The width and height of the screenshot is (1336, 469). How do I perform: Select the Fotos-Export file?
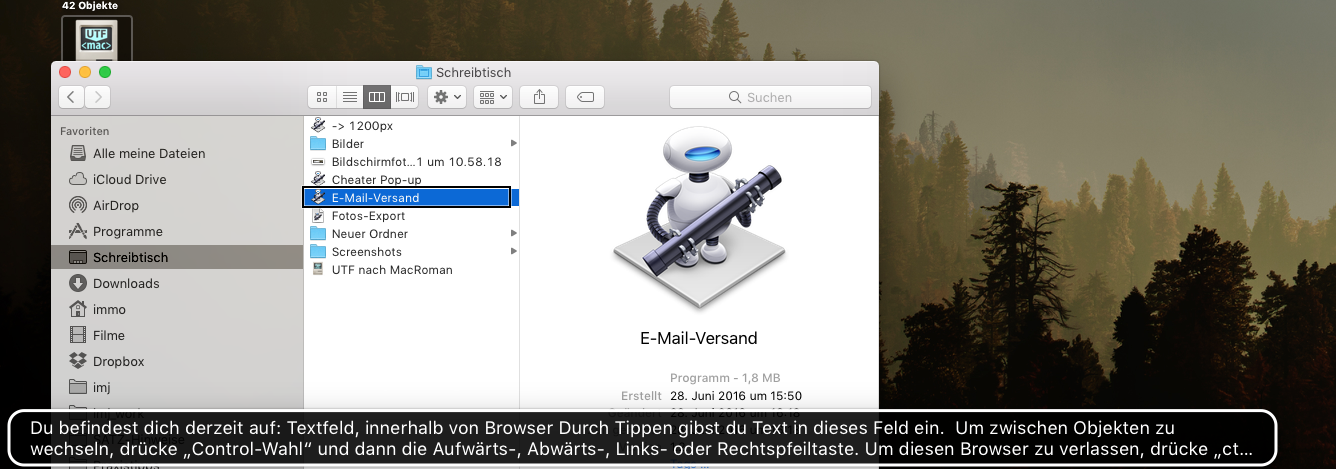tap(411, 215)
